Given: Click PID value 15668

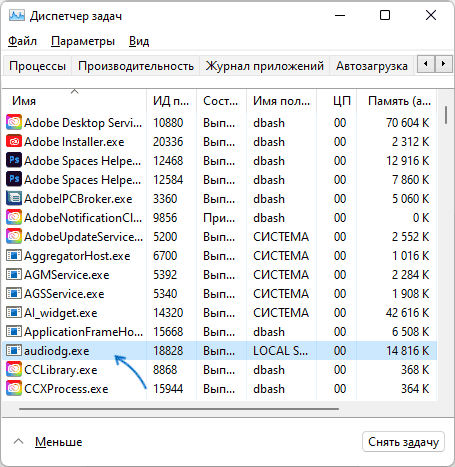Looking at the screenshot, I should [168, 332].
